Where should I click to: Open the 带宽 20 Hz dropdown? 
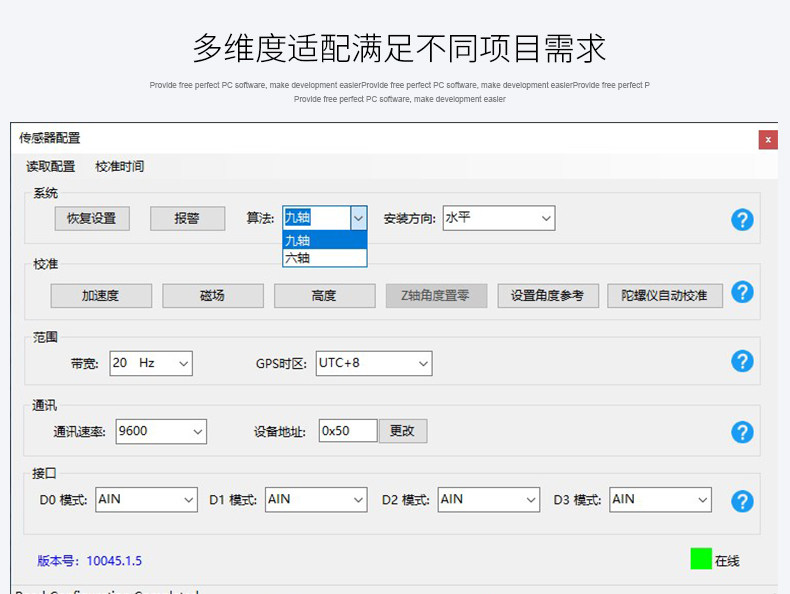151,363
